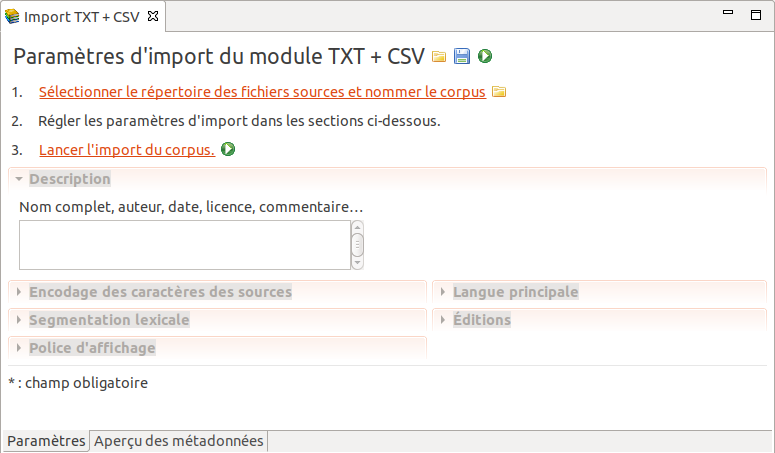Click the Import TXT + CSV tab icon
Screen dimensions: 775x453
[x=12, y=16]
